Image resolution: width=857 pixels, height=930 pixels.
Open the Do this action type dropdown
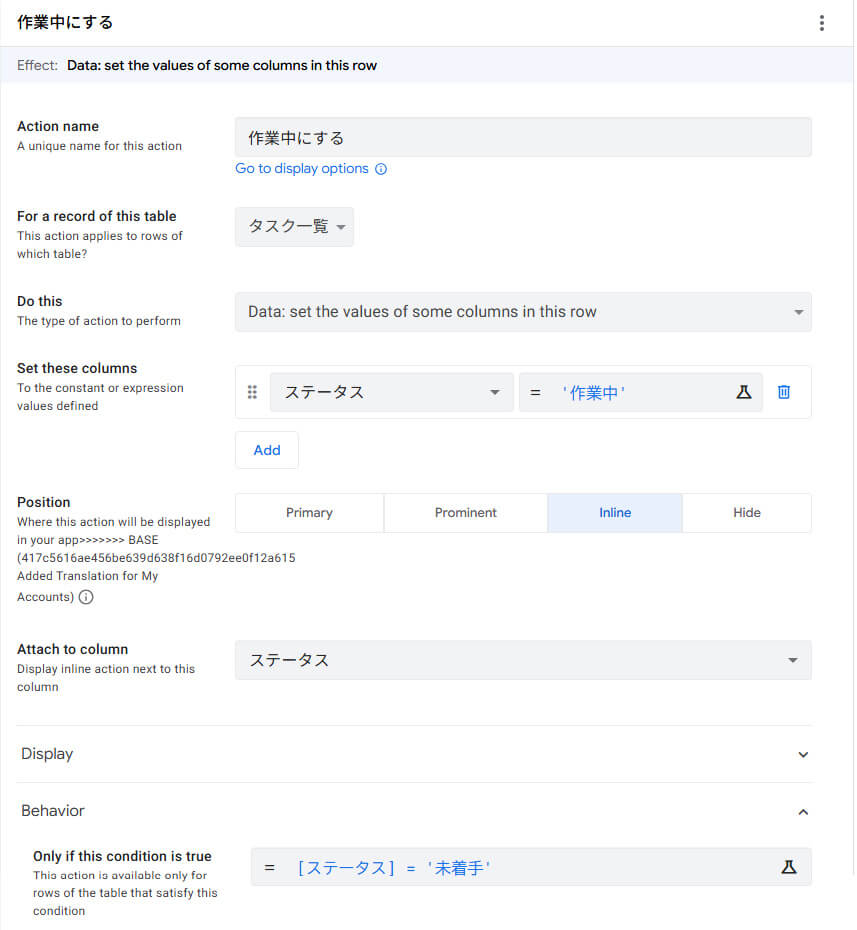pyautogui.click(x=523, y=312)
